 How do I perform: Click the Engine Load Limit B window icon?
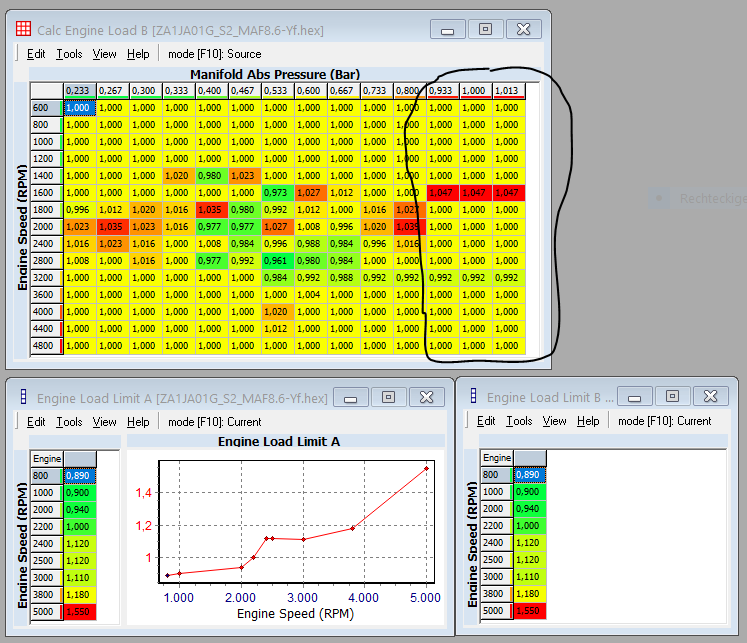click(473, 397)
